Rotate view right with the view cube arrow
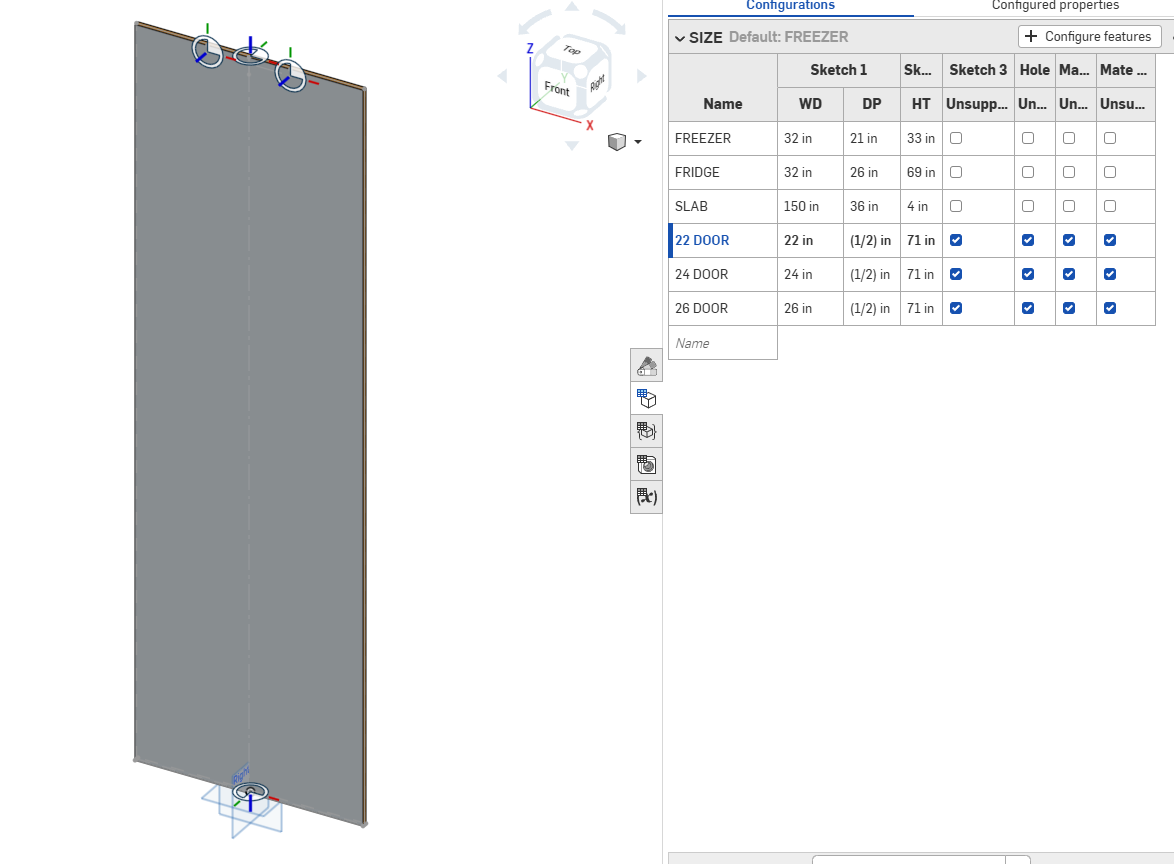The height and width of the screenshot is (864, 1174). tap(642, 76)
